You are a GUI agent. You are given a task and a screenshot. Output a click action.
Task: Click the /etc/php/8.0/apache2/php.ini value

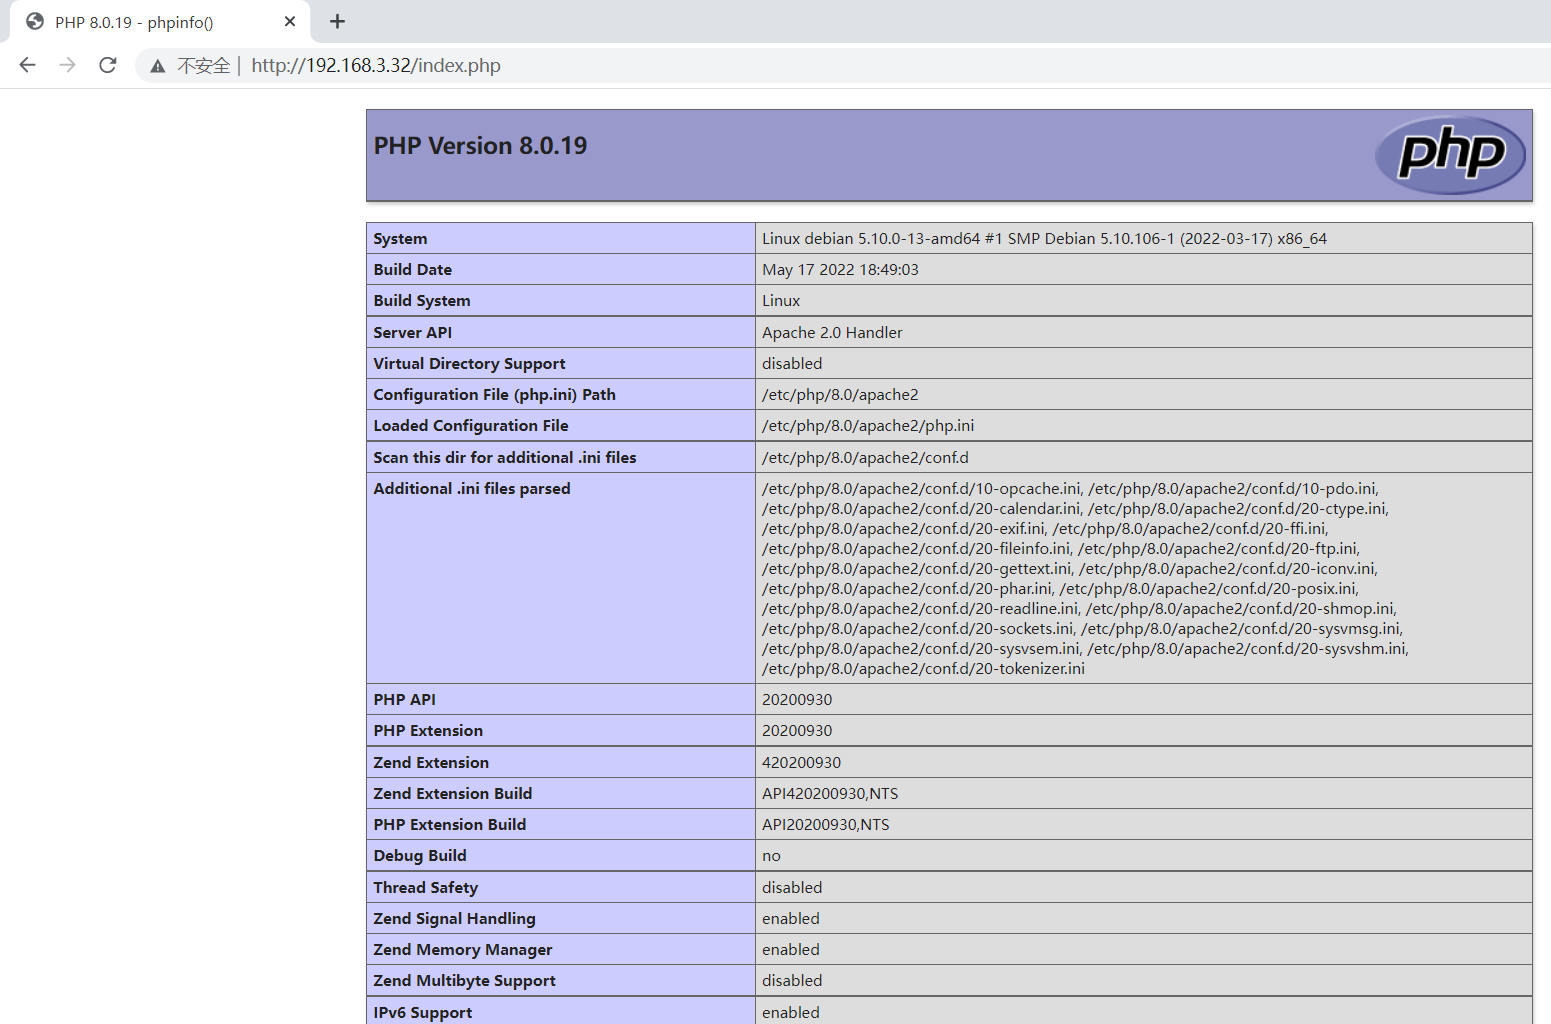[x=868, y=426]
